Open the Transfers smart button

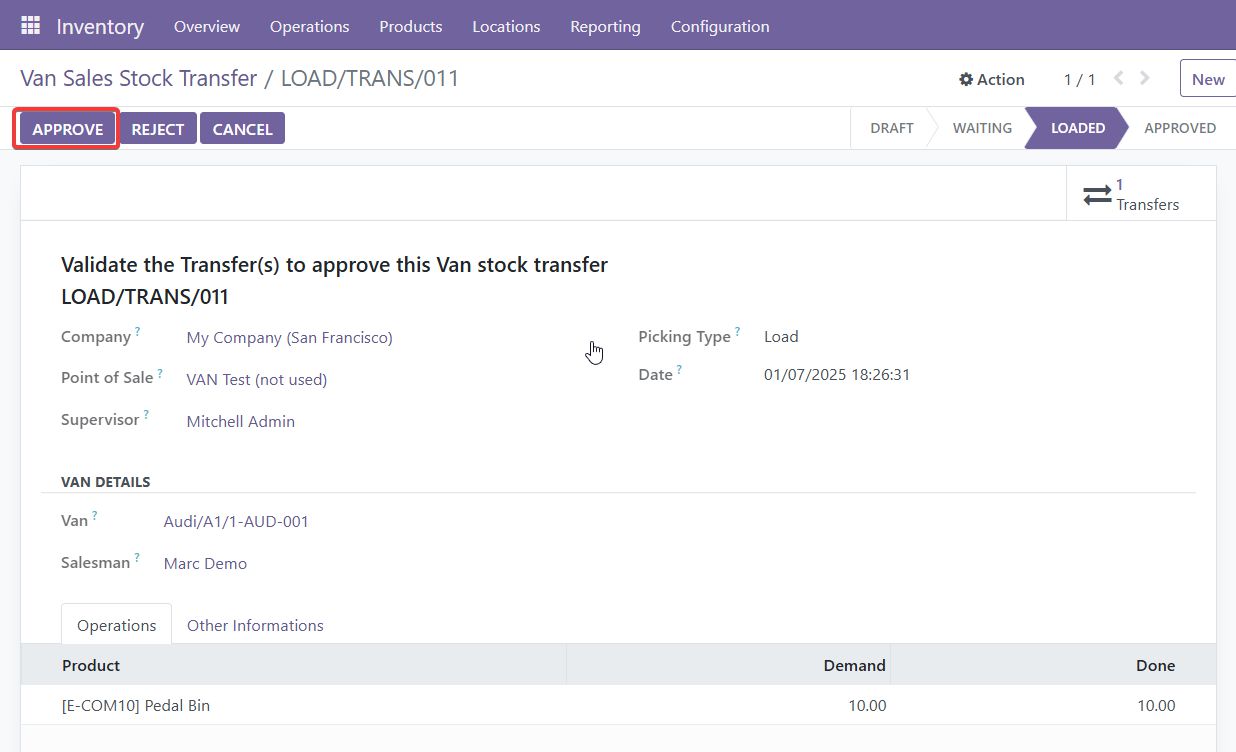point(1132,195)
